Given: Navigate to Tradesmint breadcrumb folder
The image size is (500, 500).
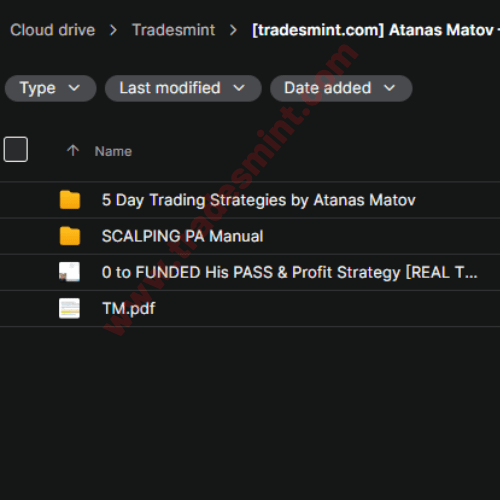Looking at the screenshot, I should 174,30.
